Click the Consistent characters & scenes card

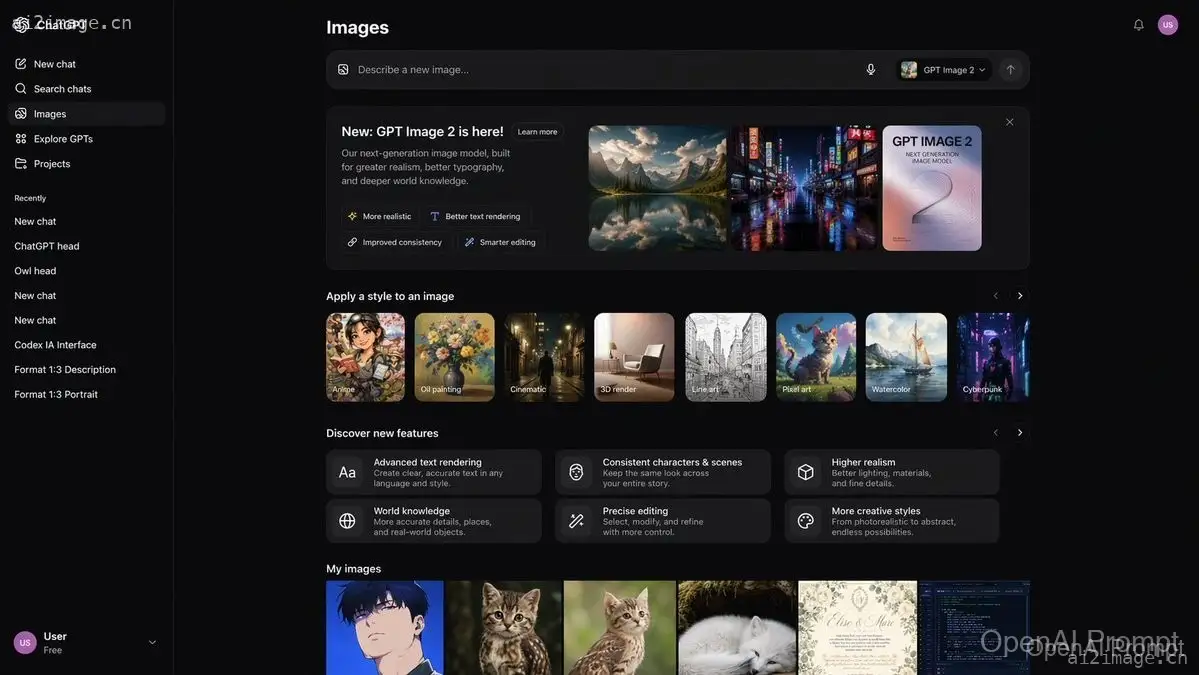pos(663,472)
